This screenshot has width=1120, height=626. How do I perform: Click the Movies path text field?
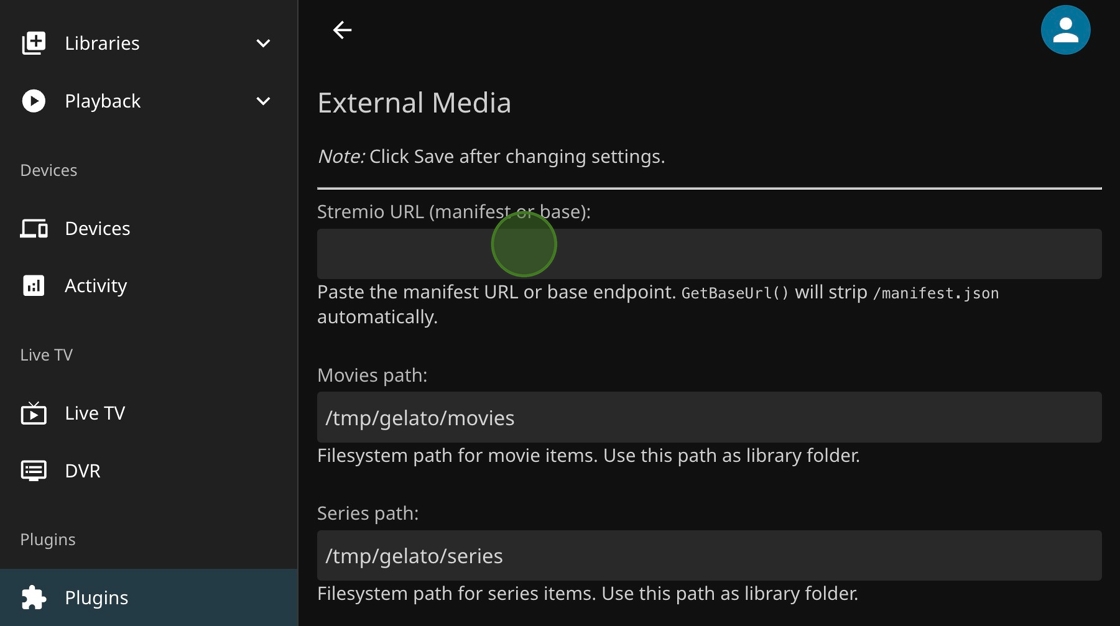click(709, 417)
